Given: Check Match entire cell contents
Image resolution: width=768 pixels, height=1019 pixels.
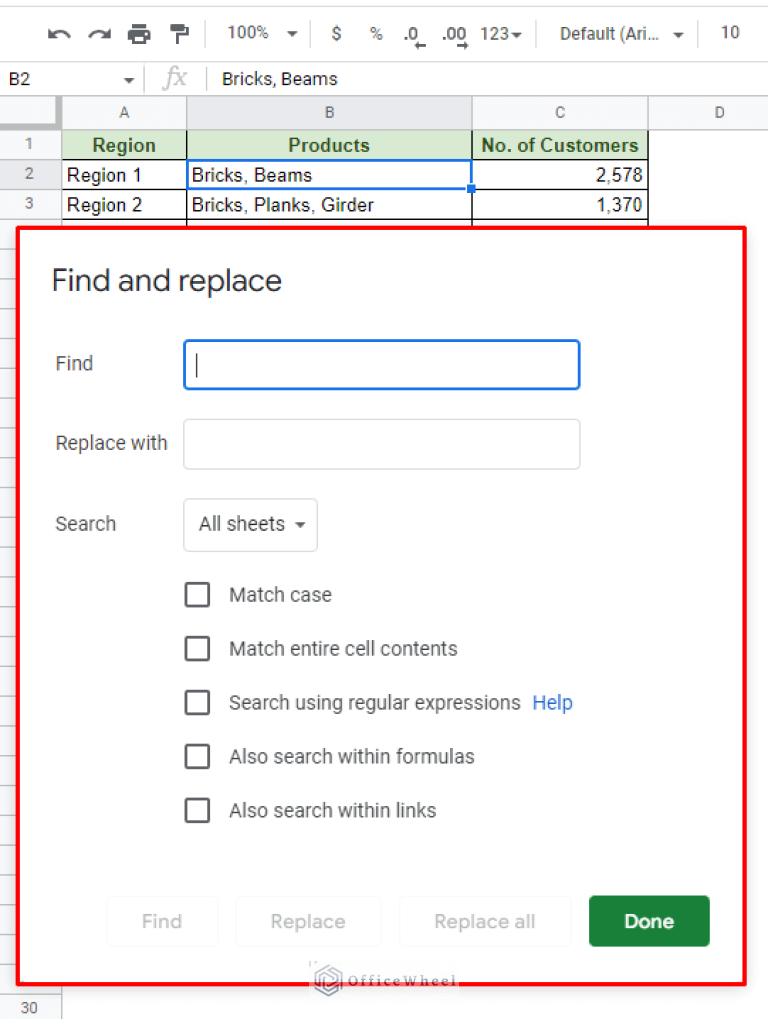Looking at the screenshot, I should [197, 648].
